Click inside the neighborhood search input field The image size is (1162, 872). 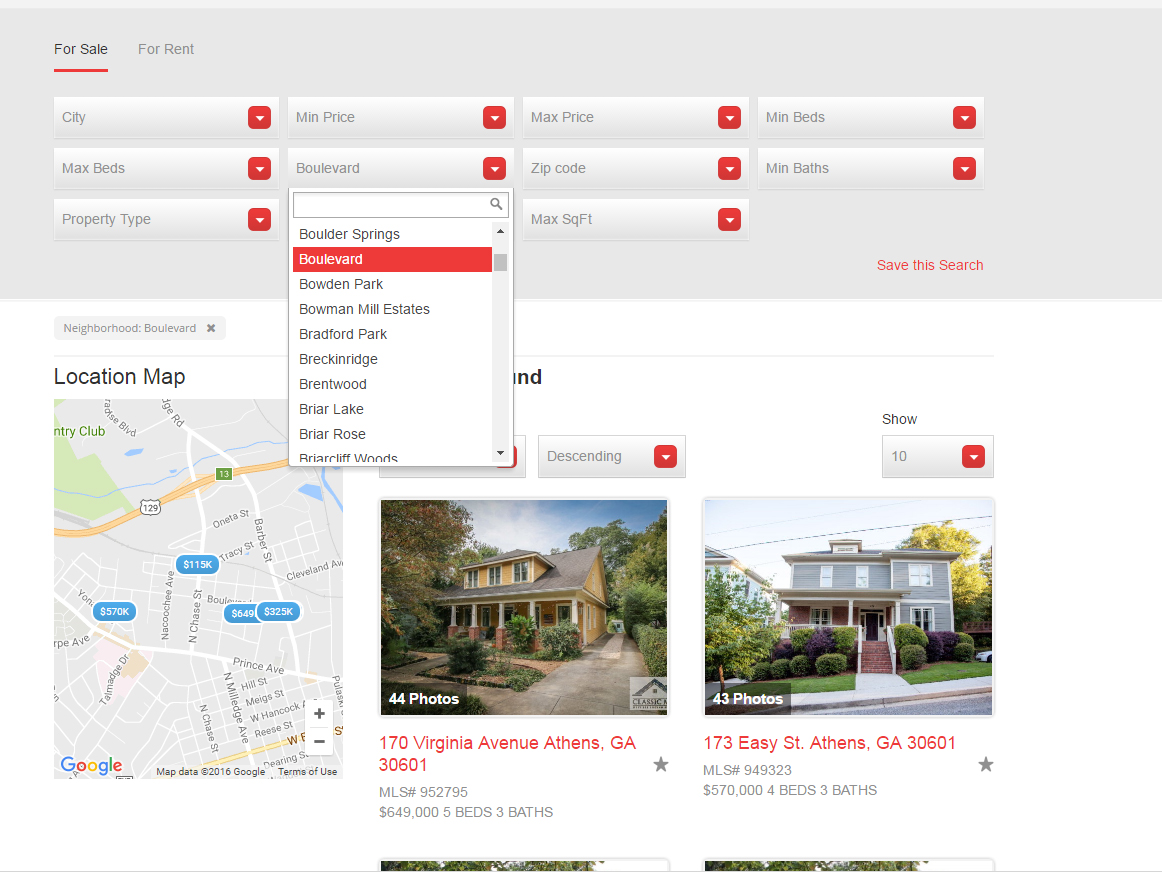click(x=390, y=203)
